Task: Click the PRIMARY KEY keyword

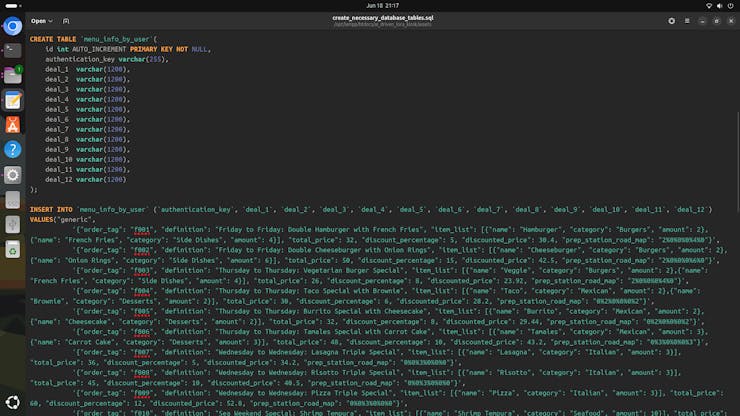Action: [151, 49]
